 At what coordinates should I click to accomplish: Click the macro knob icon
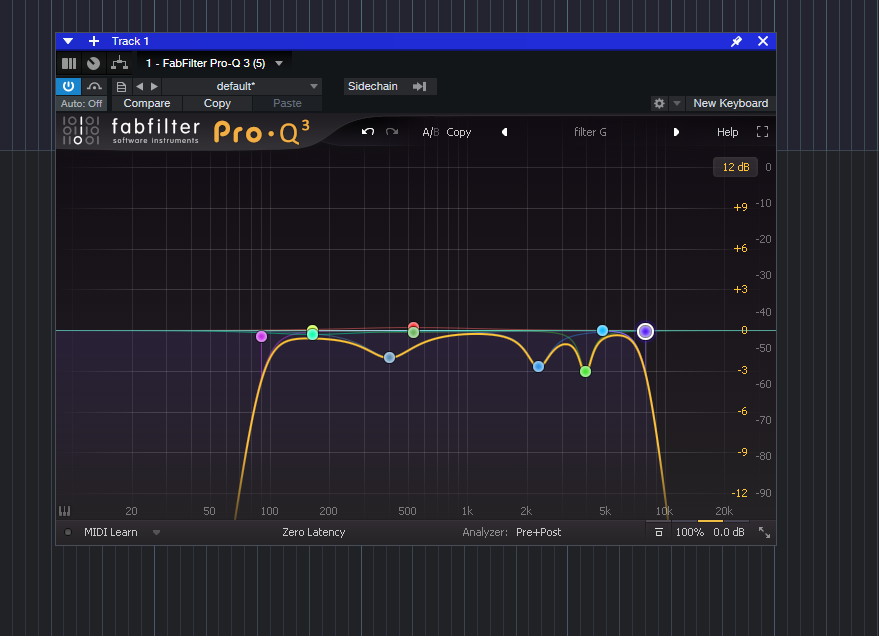[94, 63]
